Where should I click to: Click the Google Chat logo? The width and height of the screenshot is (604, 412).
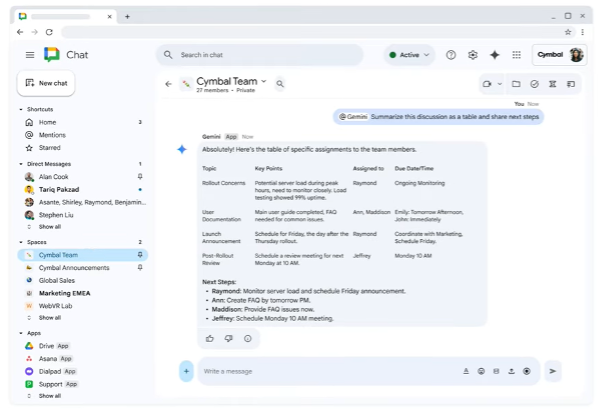tap(52, 55)
